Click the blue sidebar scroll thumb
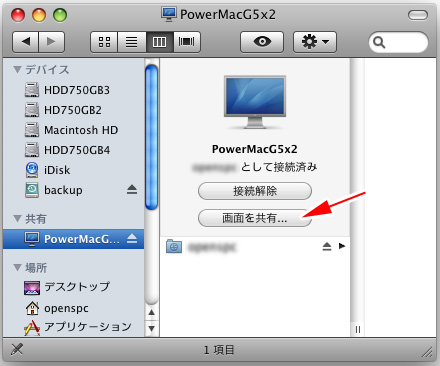This screenshot has width=440, height=366. pyautogui.click(x=152, y=137)
